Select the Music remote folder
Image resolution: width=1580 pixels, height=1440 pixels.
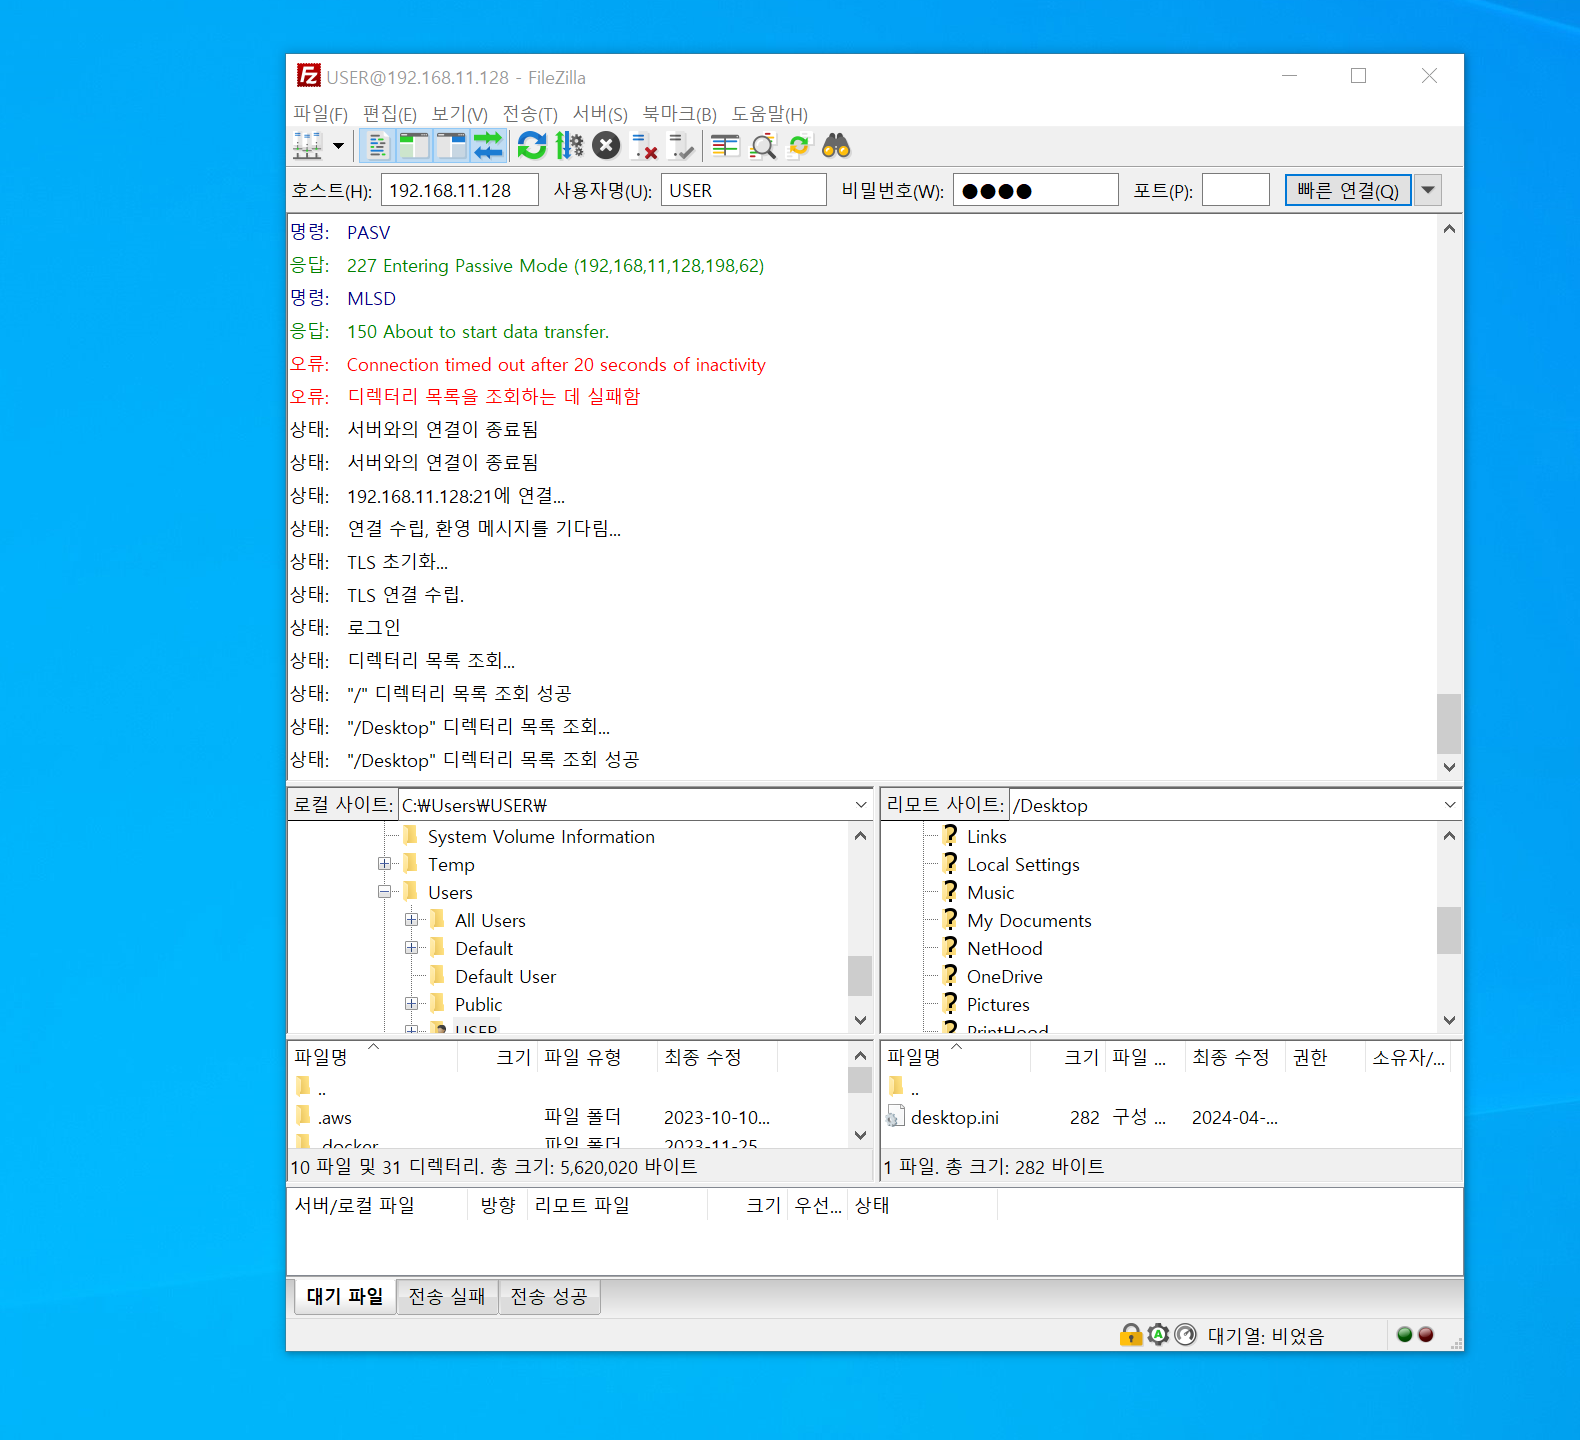990,893
